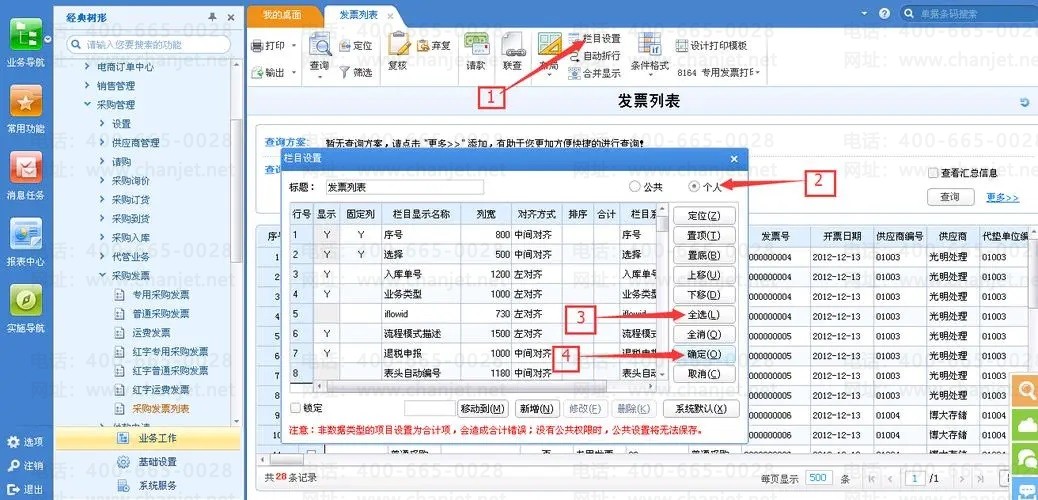Click the 退出 exit icon
1038x500 pixels.
click(x=13, y=489)
